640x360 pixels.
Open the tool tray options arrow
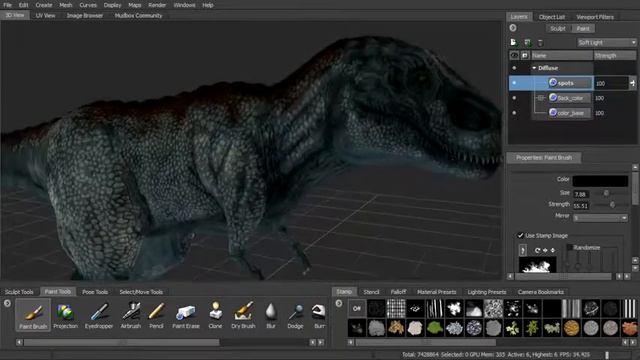pyautogui.click(x=7, y=303)
